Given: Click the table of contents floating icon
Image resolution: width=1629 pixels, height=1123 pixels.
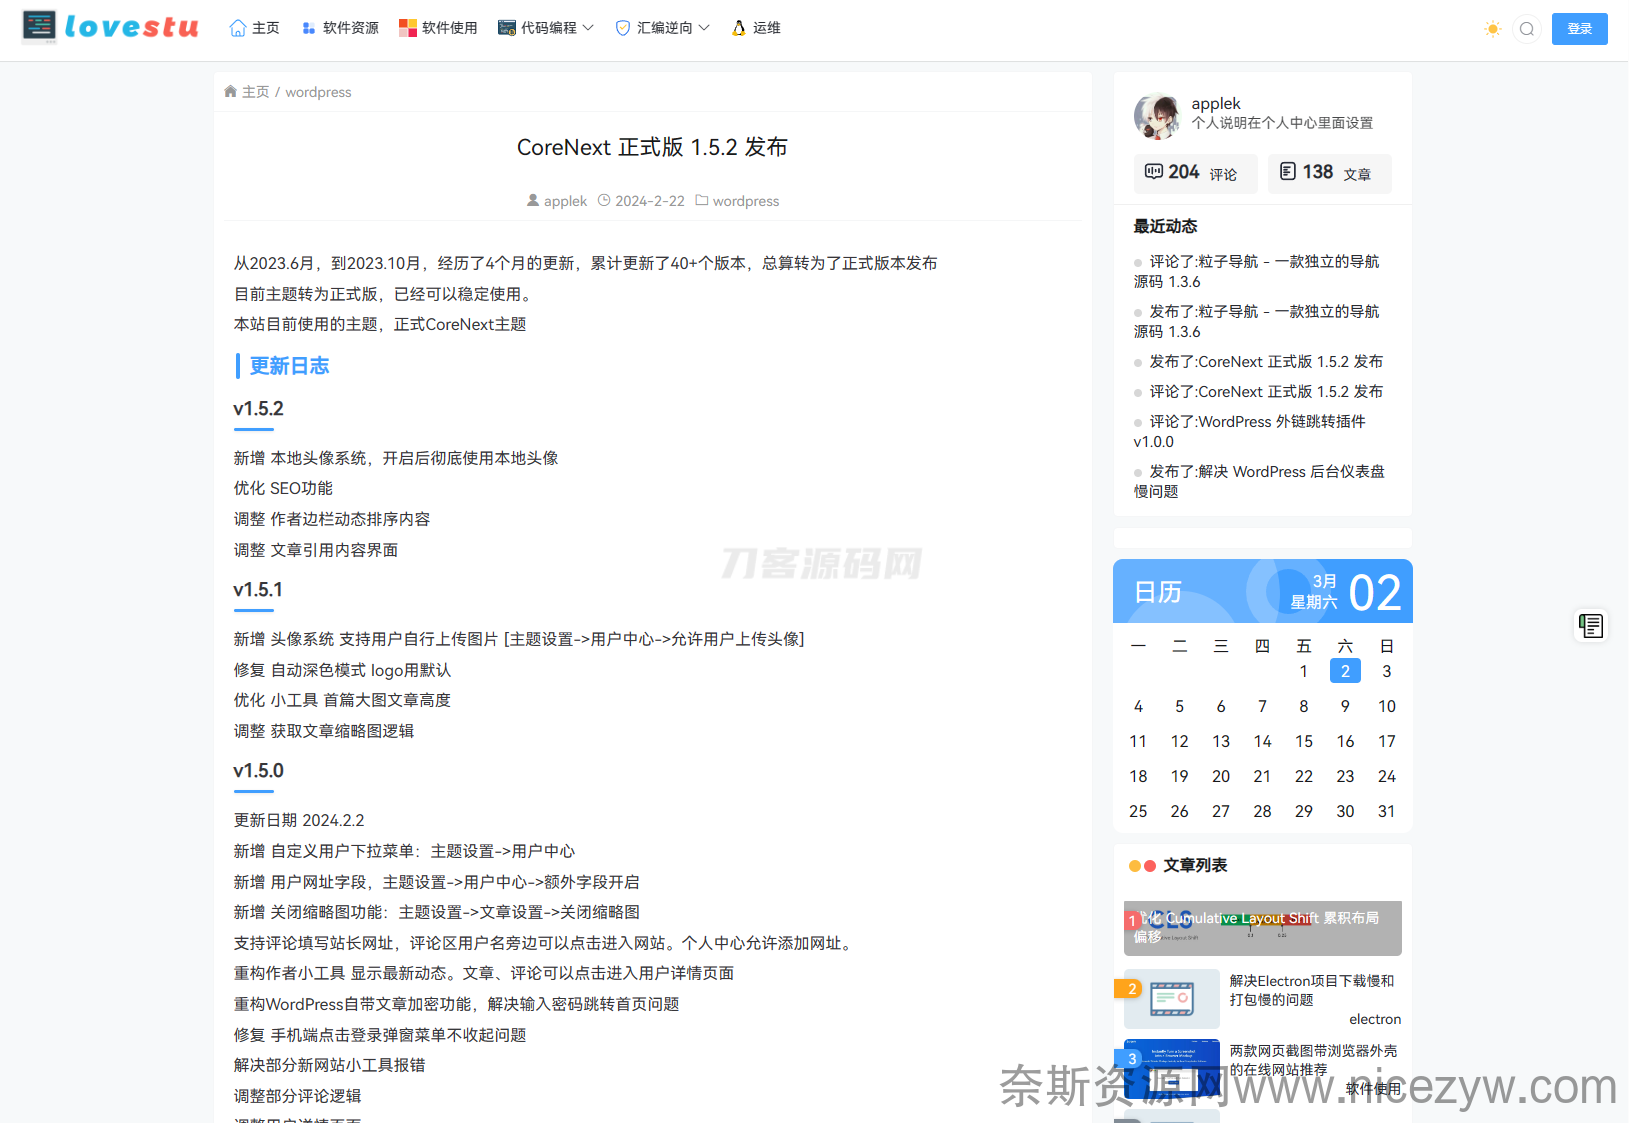Looking at the screenshot, I should pos(1591,626).
